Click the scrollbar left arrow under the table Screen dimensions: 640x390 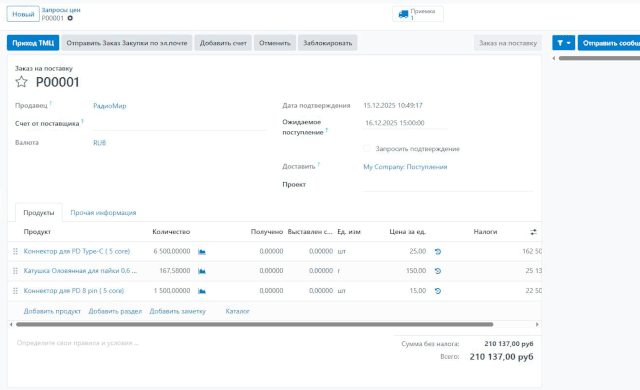point(11,325)
